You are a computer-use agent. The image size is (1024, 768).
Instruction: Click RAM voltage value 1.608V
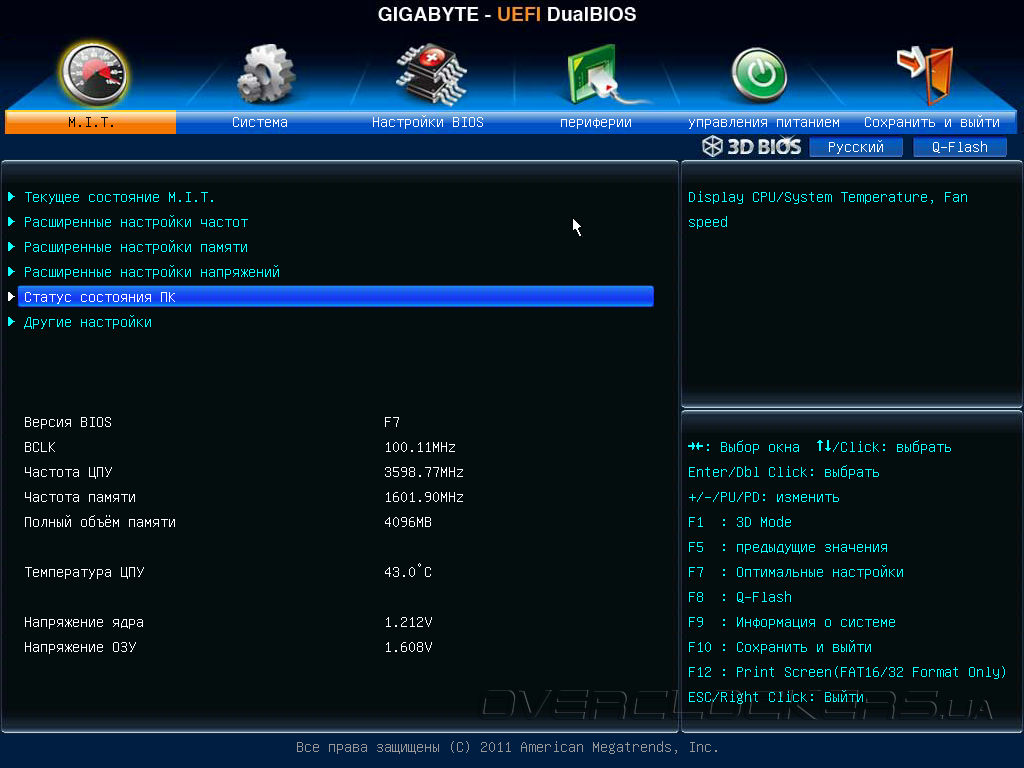click(408, 647)
